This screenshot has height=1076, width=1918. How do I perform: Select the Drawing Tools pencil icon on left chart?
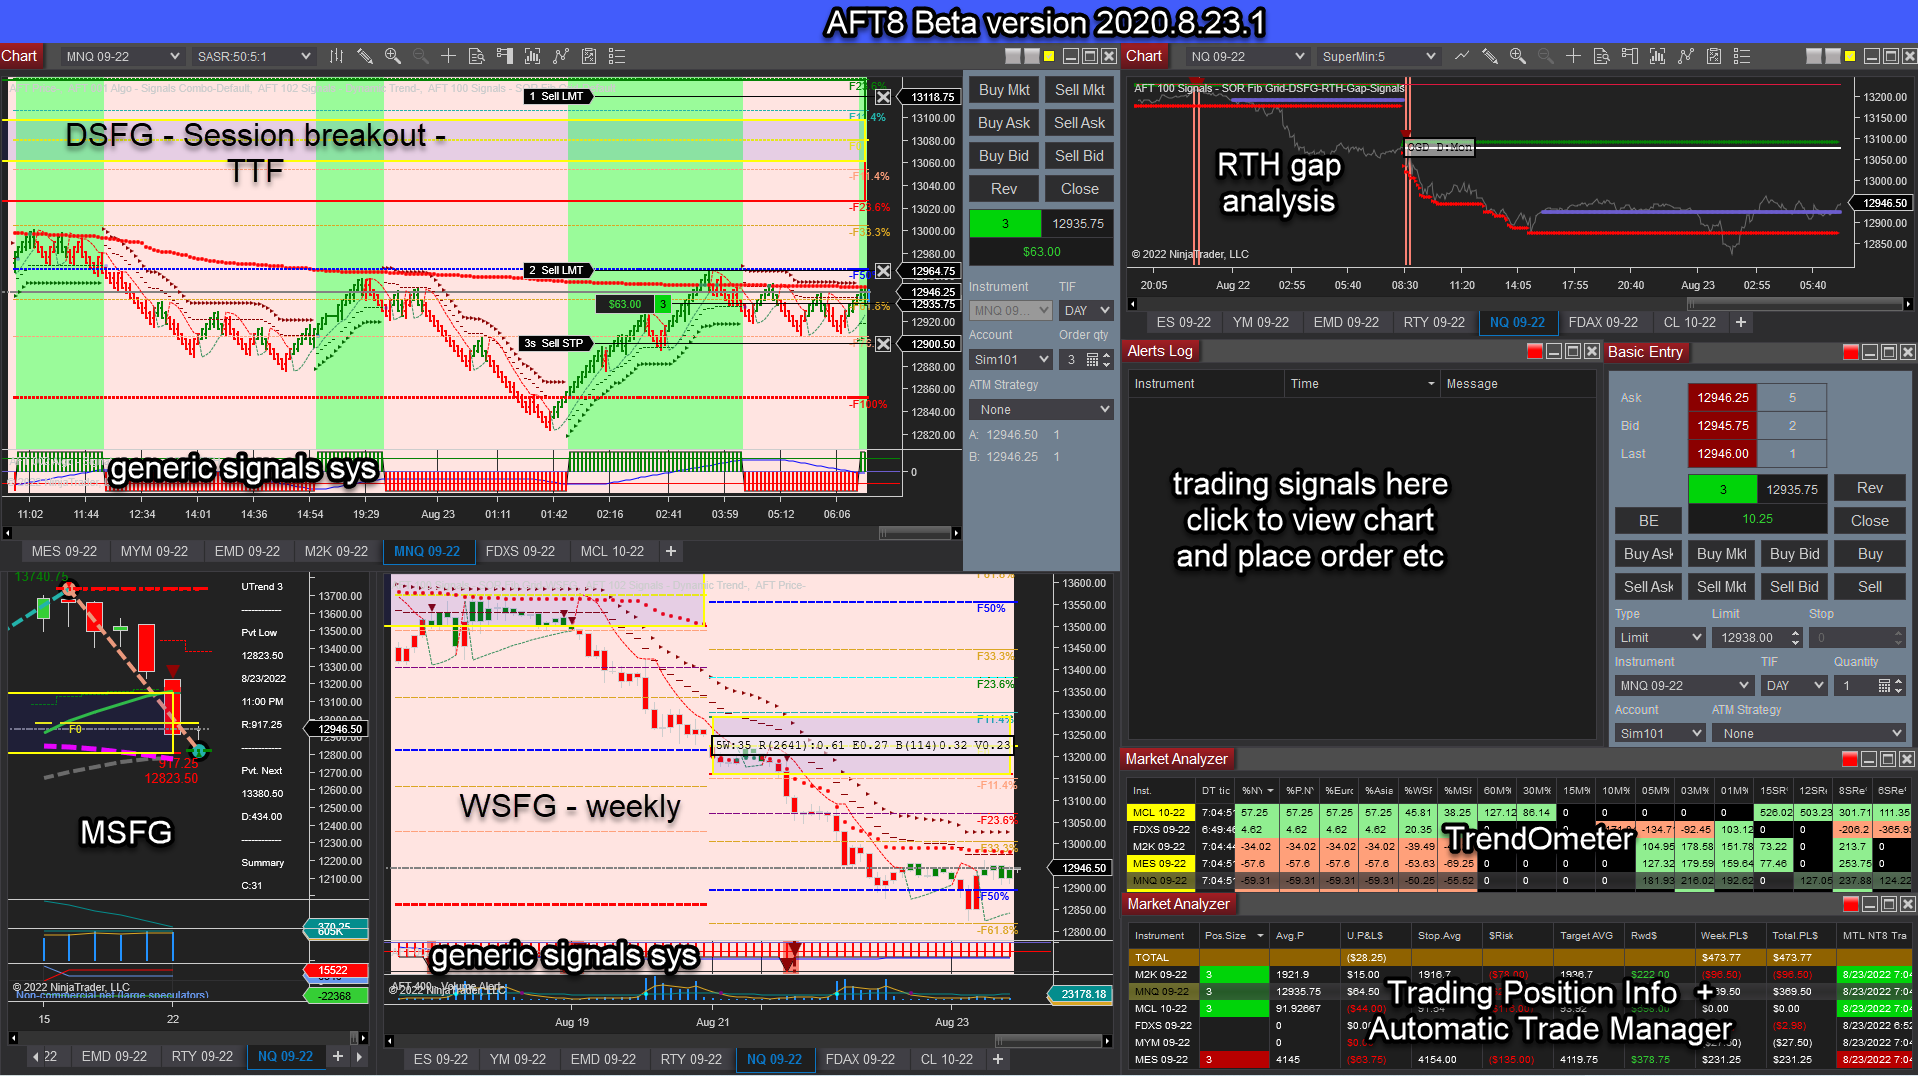tap(365, 56)
